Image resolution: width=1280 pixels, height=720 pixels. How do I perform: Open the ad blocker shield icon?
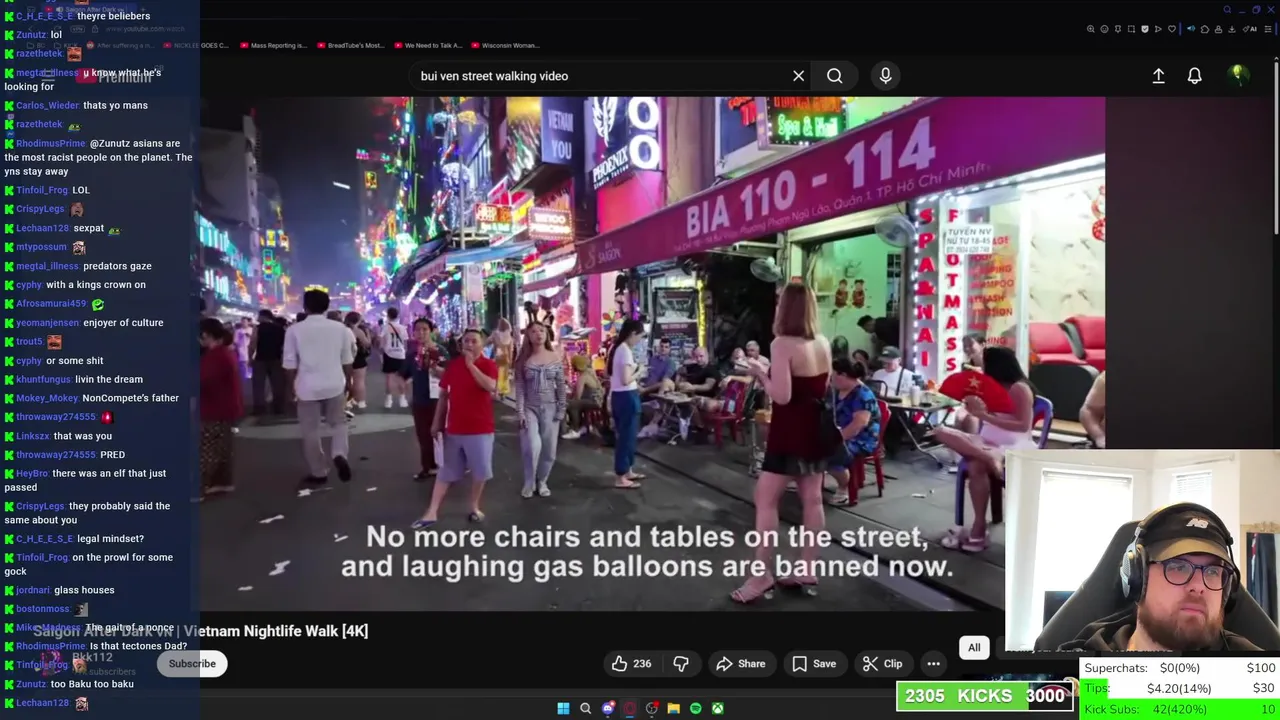1145,29
